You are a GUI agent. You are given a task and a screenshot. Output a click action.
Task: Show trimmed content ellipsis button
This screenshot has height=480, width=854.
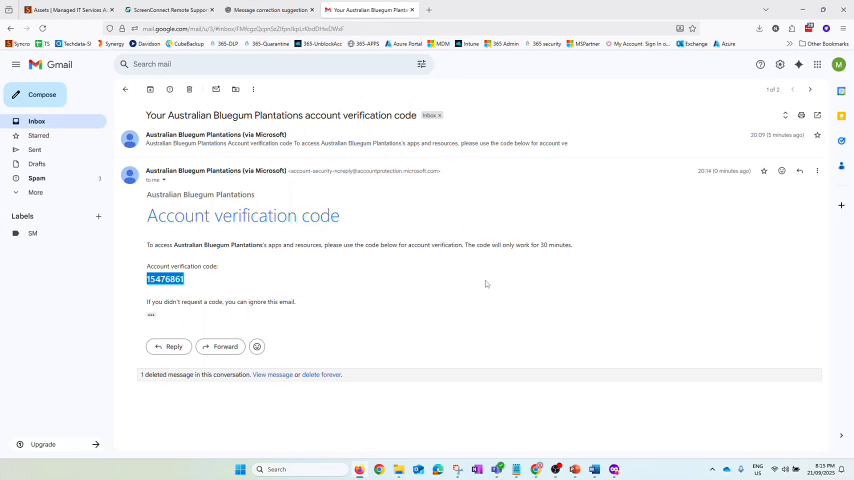point(151,315)
